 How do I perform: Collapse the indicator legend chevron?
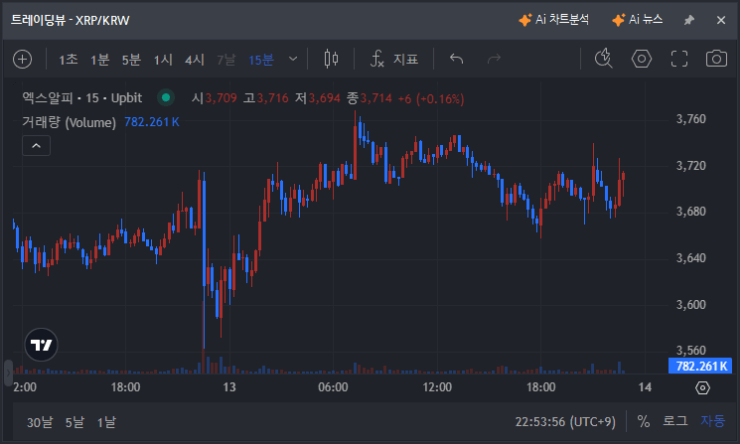(x=35, y=146)
